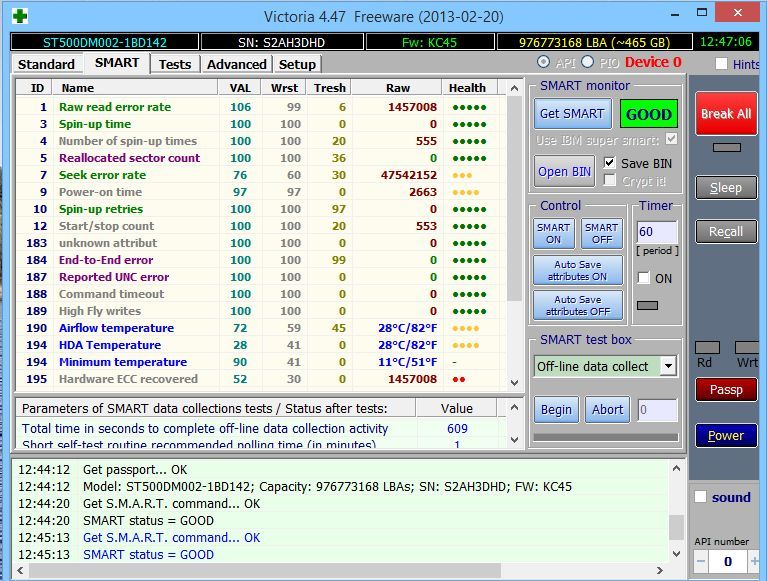Click the green GOOD status indicator

point(649,114)
